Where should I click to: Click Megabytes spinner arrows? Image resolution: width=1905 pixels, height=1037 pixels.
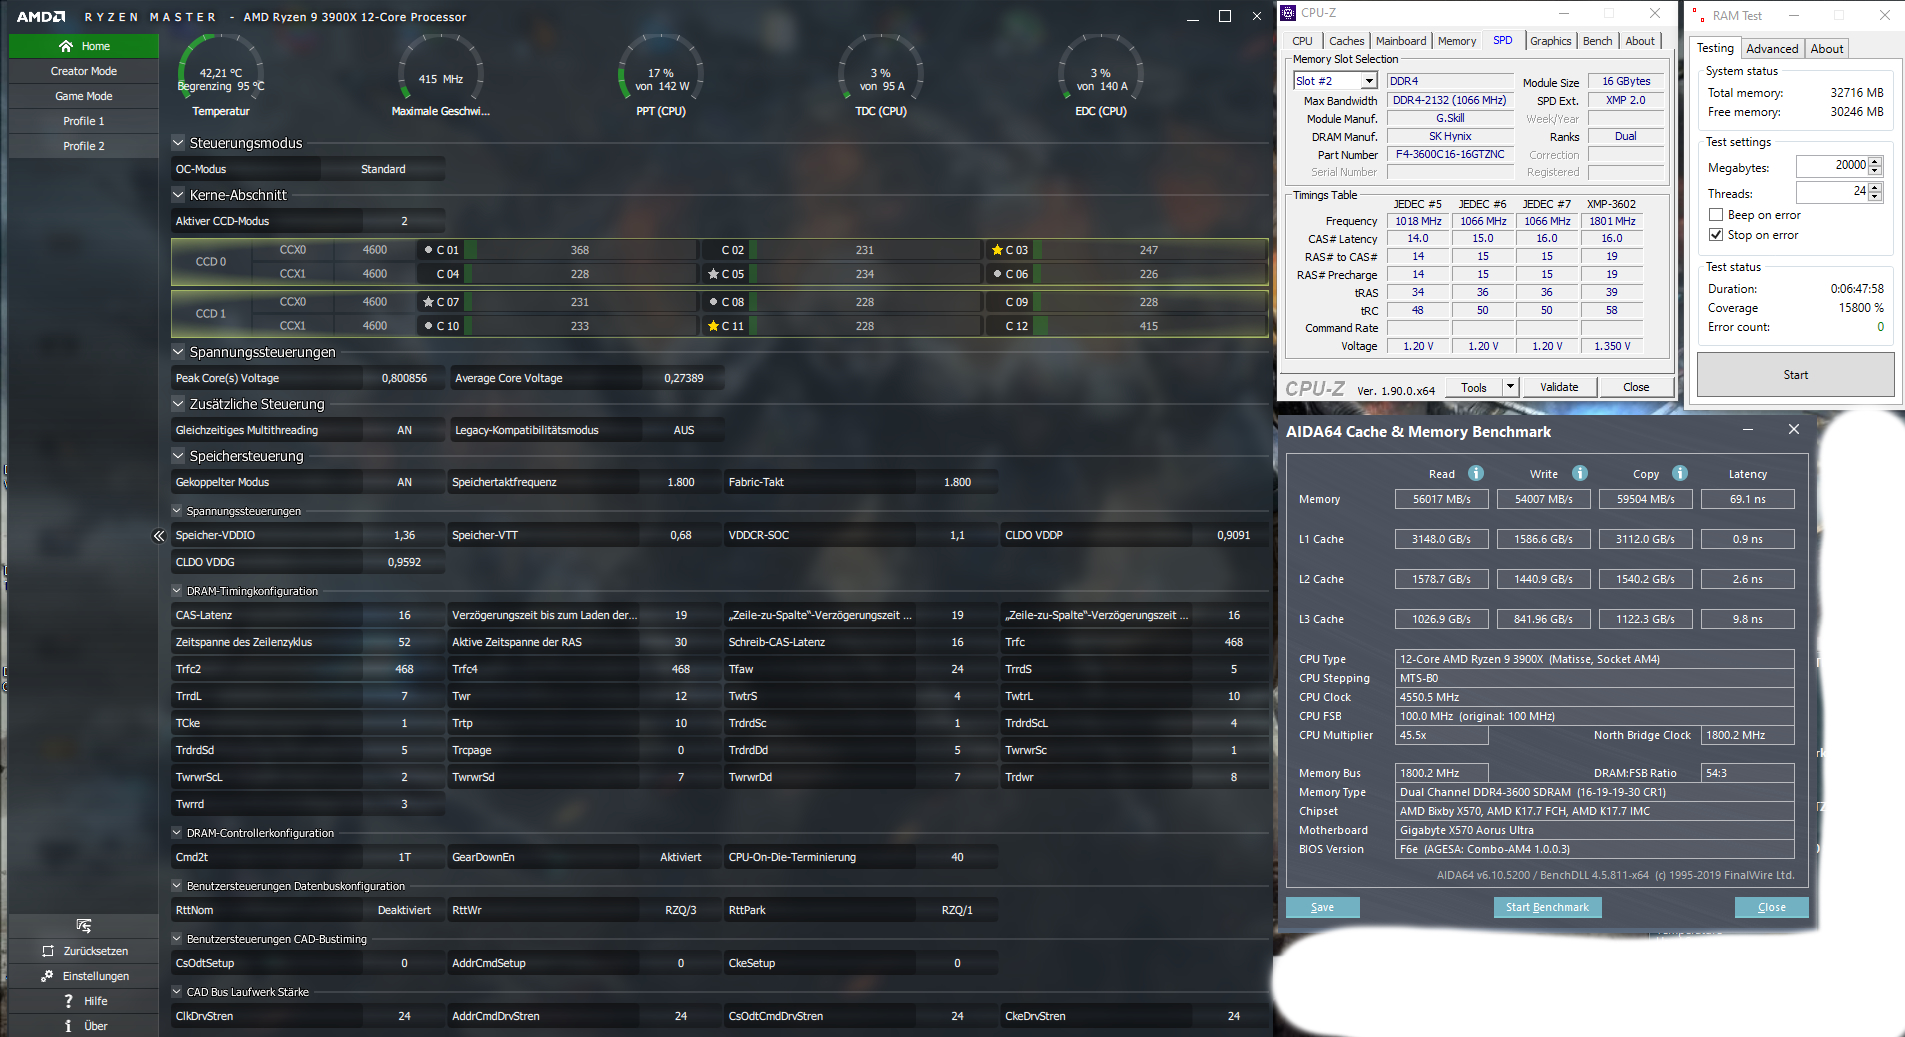(1875, 166)
